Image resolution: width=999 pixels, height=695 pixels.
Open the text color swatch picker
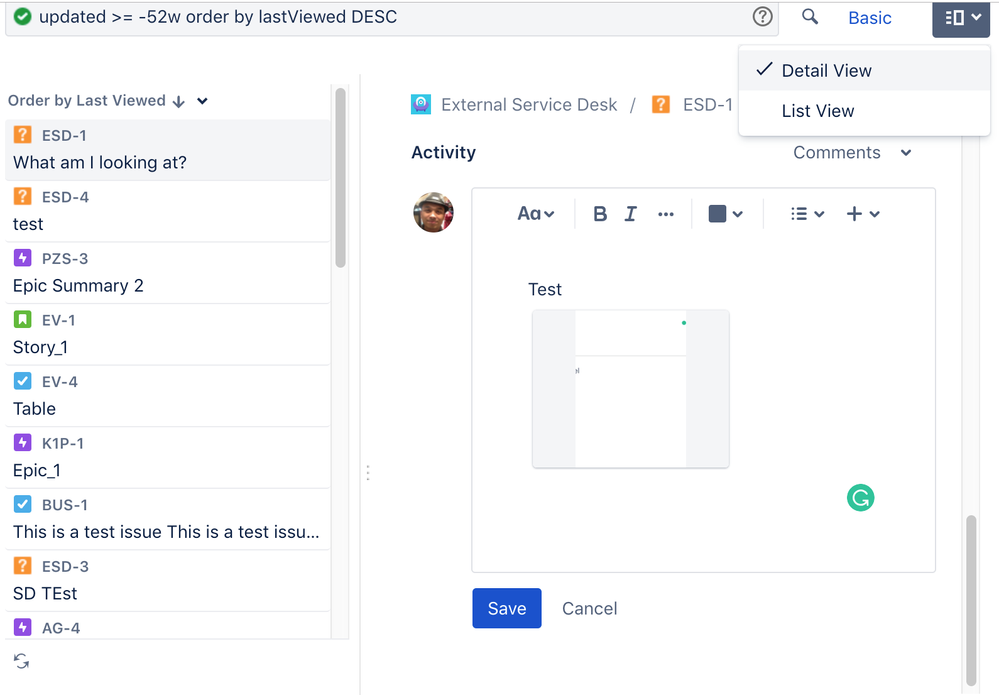pos(724,213)
